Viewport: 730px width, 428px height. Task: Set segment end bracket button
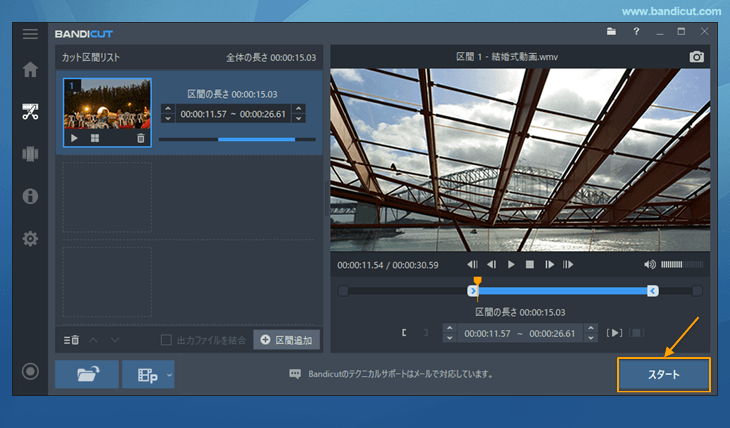426,333
